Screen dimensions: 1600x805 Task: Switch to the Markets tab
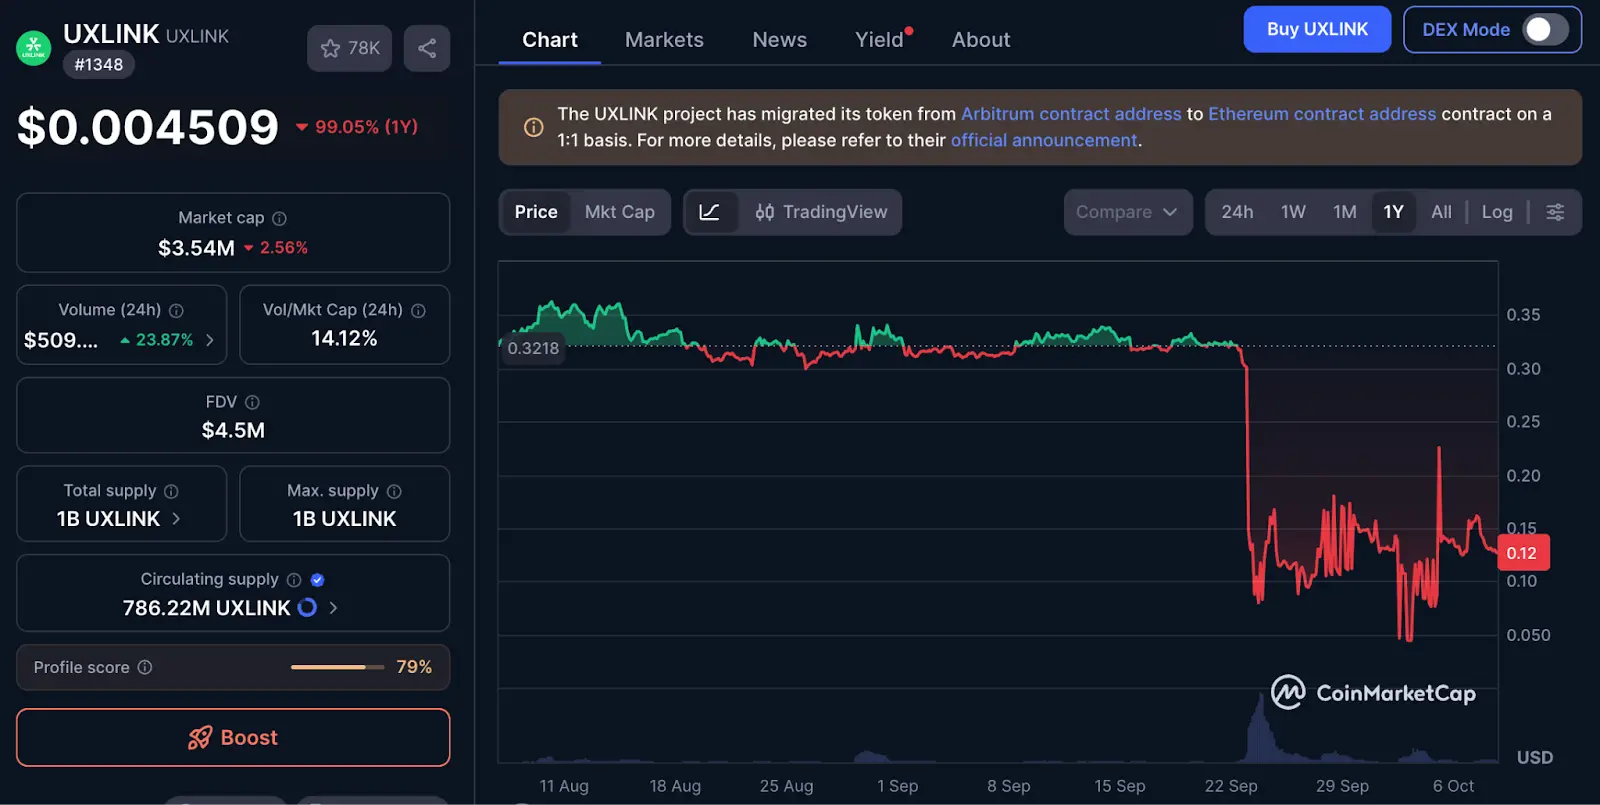(x=664, y=40)
